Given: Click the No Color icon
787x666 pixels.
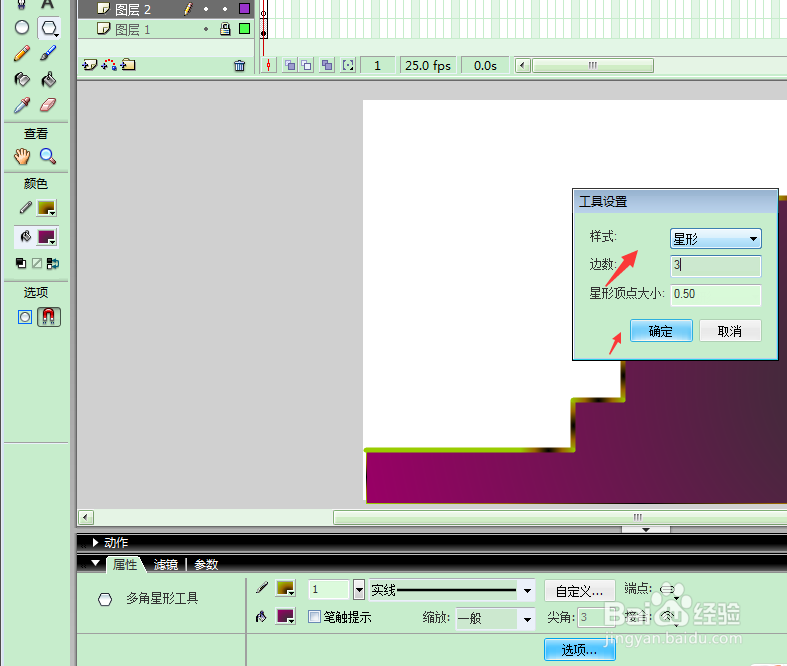Looking at the screenshot, I should pos(37,263).
